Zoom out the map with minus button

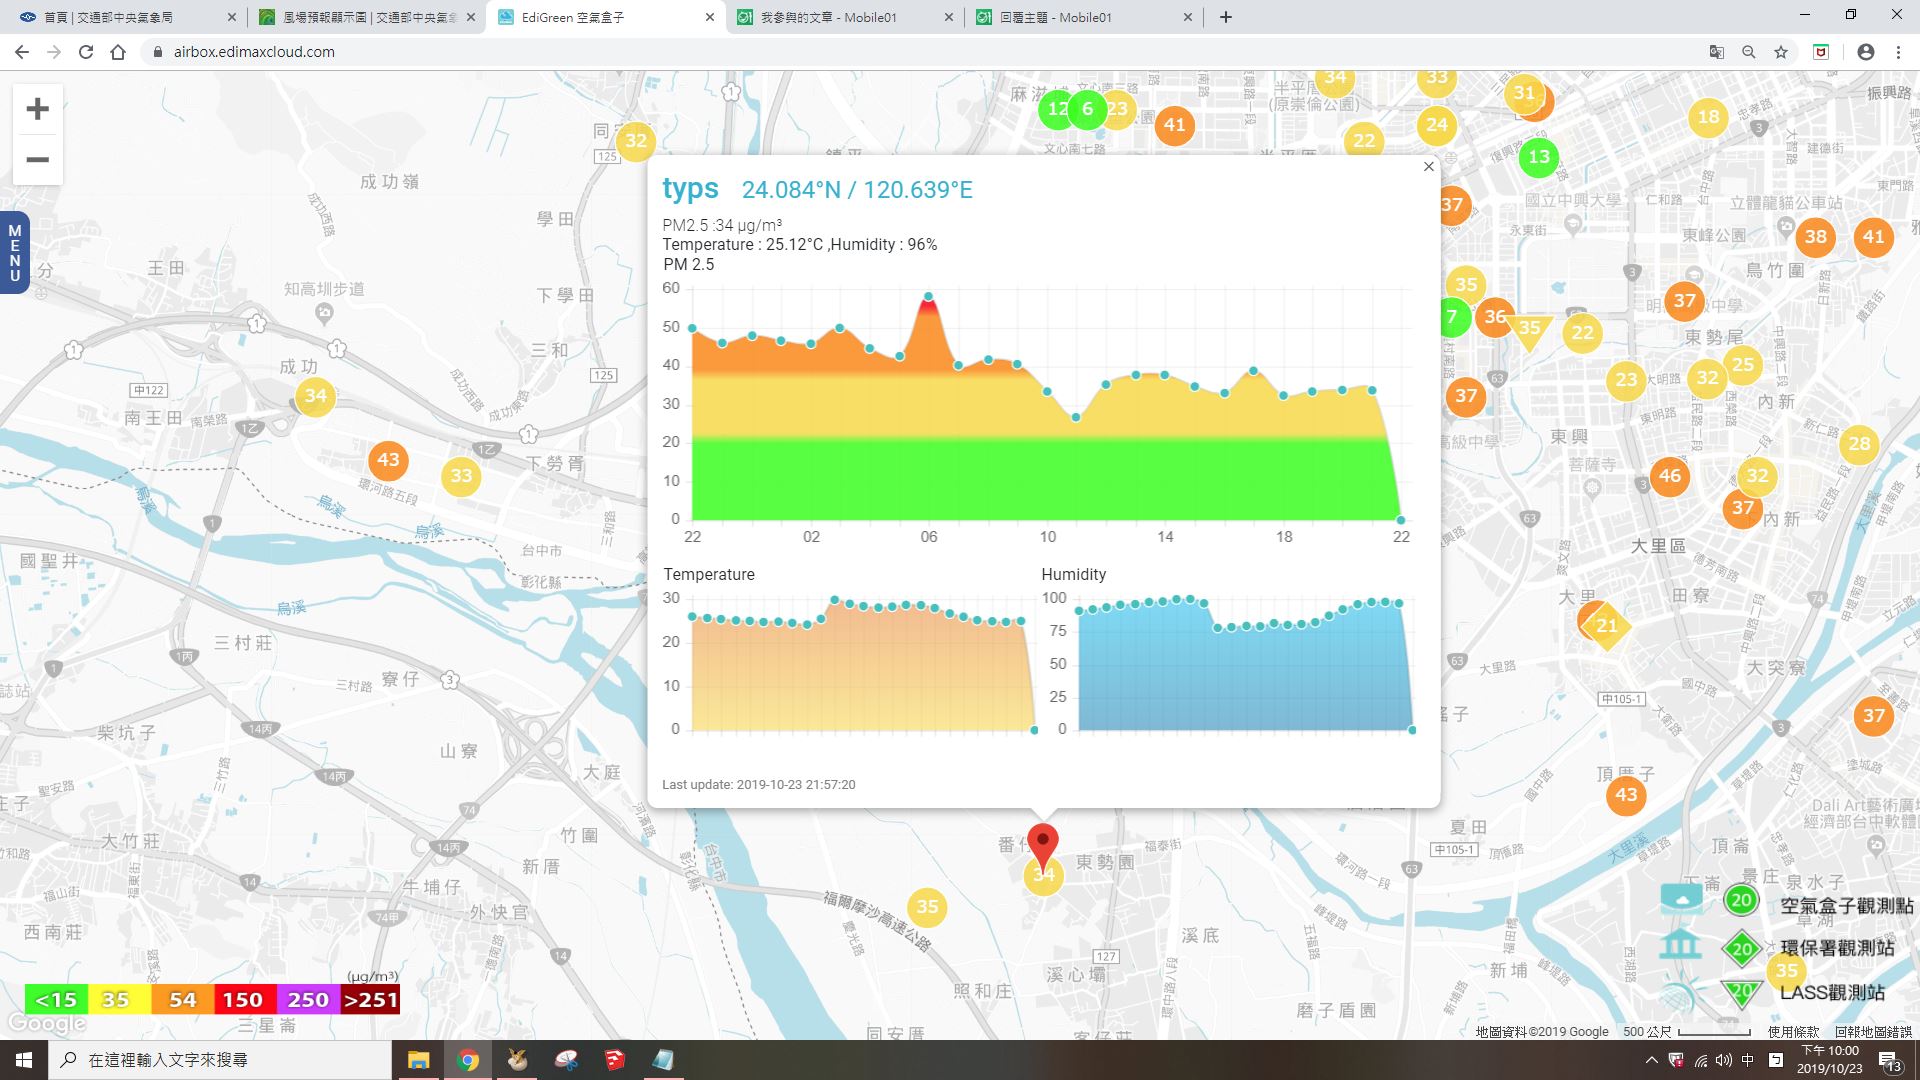click(x=37, y=160)
